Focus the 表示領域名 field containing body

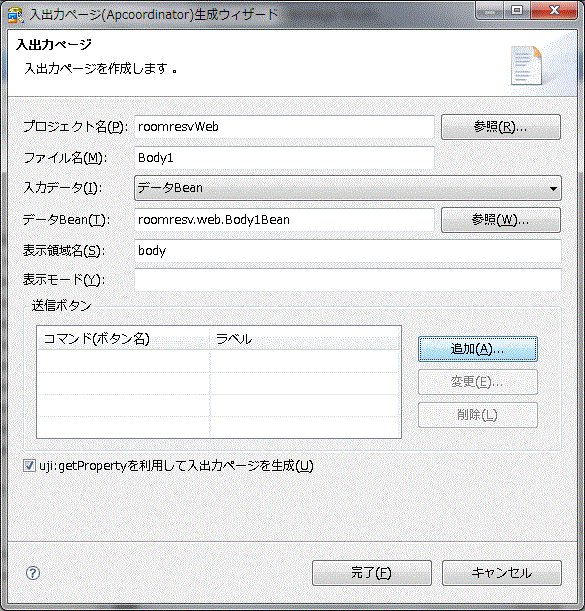pos(348,251)
